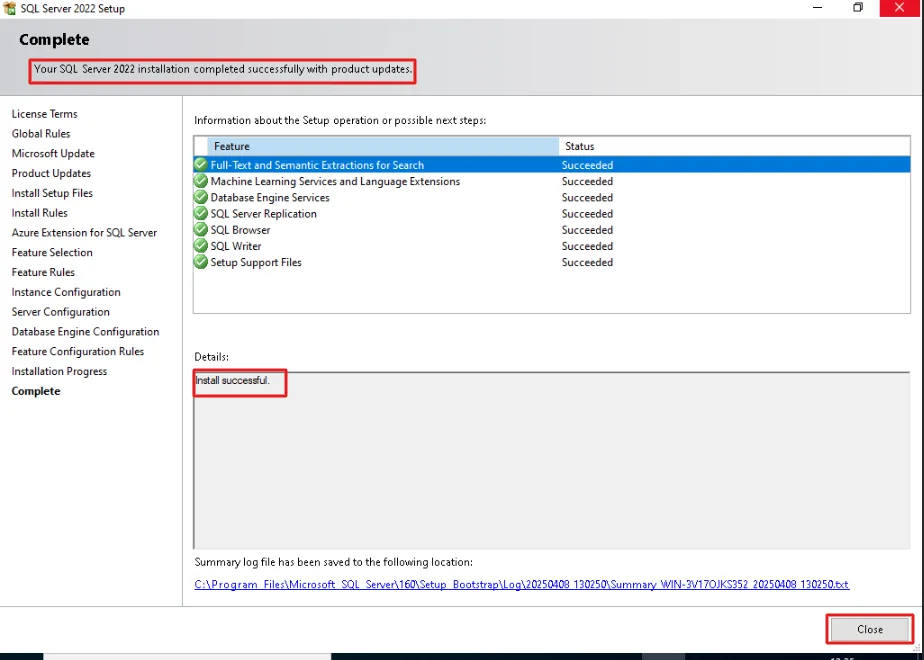Viewport: 924px width, 660px height.
Task: Select the SQL Browser feature row
Action: tap(552, 230)
